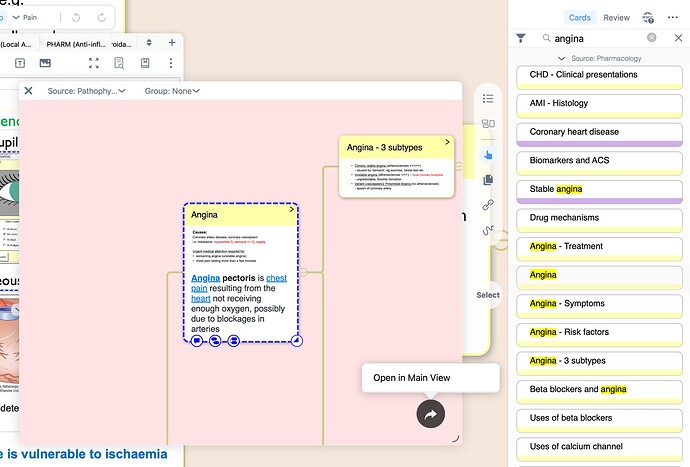Viewport: 690px width, 467px height.
Task: Follow the 'Angina' hyperlink in card text
Action: (206, 278)
